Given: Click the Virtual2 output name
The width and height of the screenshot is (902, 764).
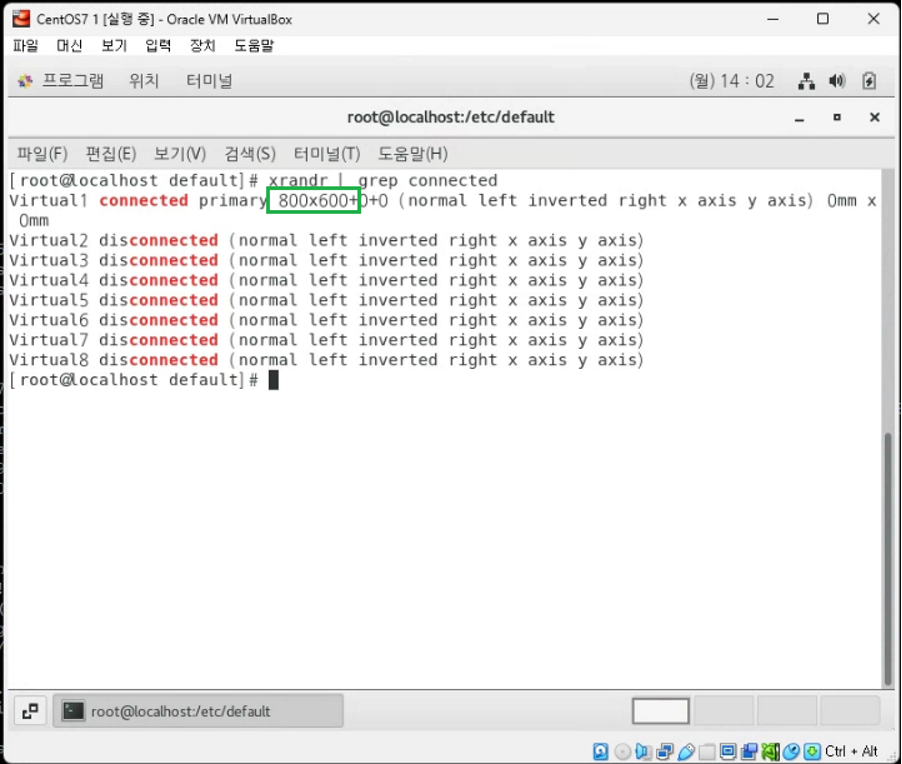Looking at the screenshot, I should coord(48,240).
